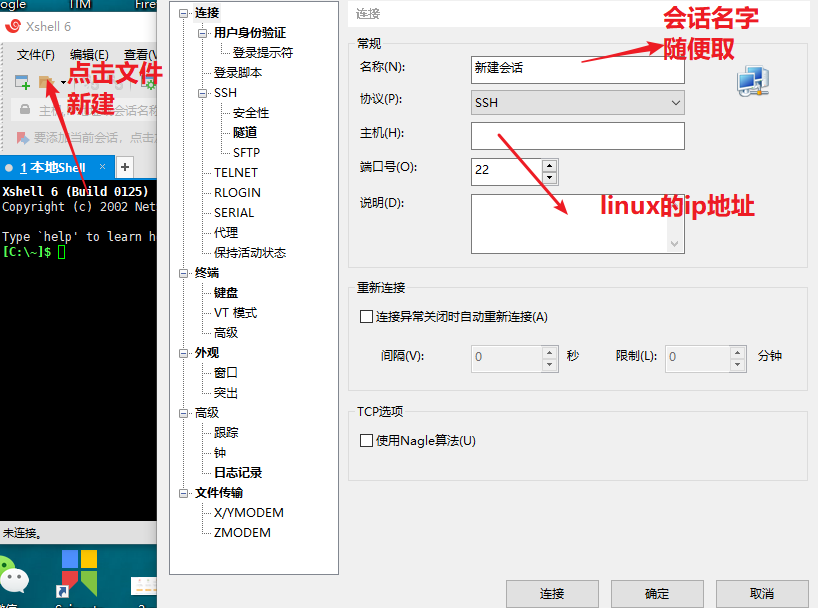This screenshot has width=818, height=608.
Task: Select 跟踪 in the tree
Action: click(x=226, y=433)
